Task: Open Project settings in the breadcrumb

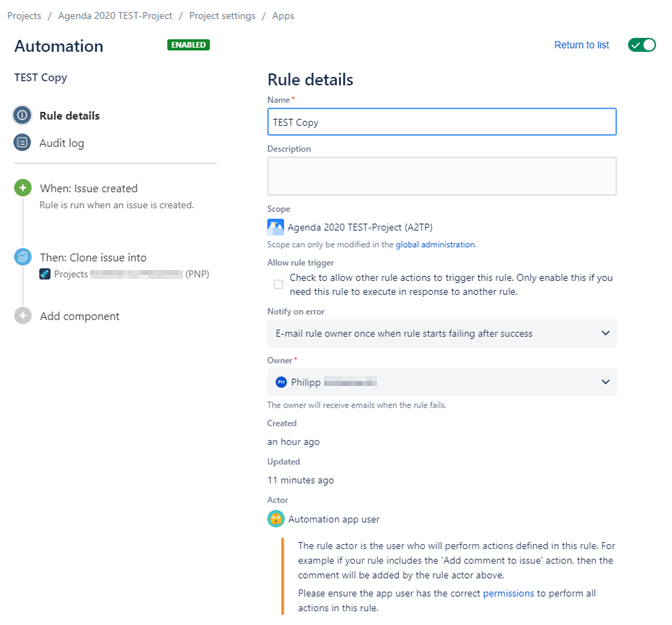Action: click(222, 16)
